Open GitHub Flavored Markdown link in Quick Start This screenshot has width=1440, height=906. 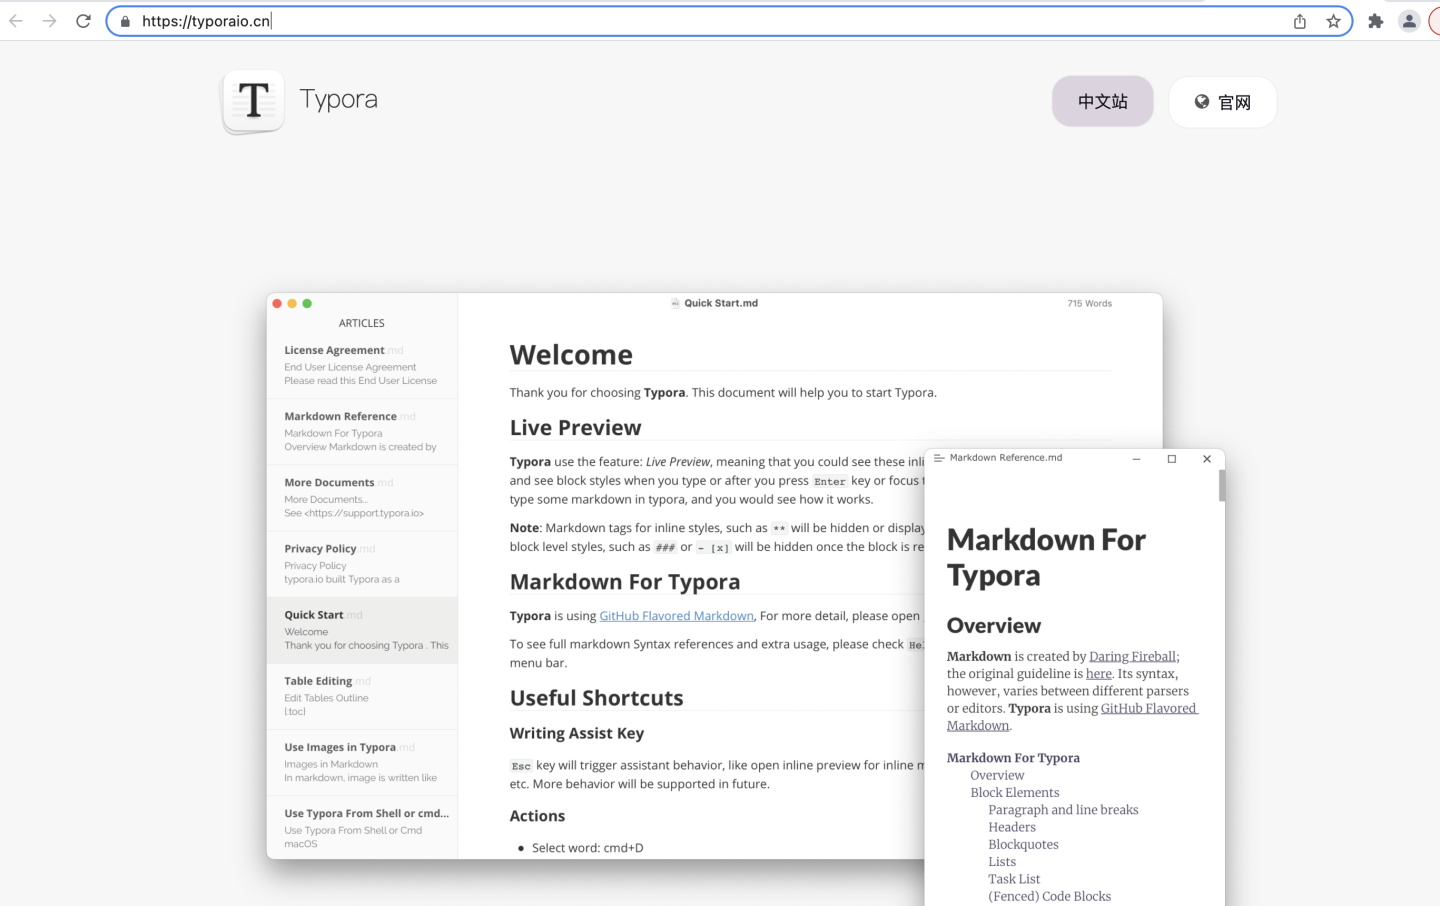pos(676,616)
